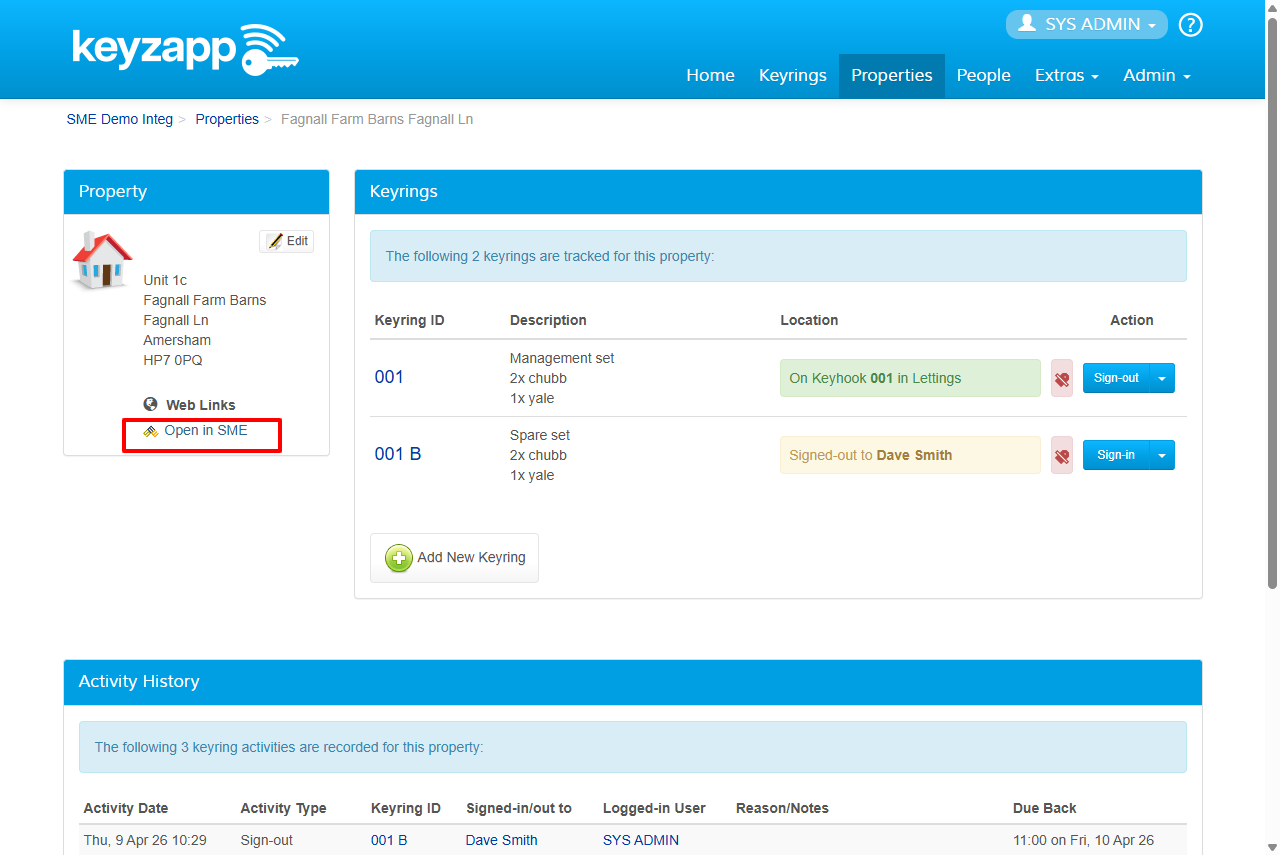Image resolution: width=1280 pixels, height=855 pixels.
Task: Open the Sign-in dropdown arrow for keyring 001 B
Action: (1162, 456)
